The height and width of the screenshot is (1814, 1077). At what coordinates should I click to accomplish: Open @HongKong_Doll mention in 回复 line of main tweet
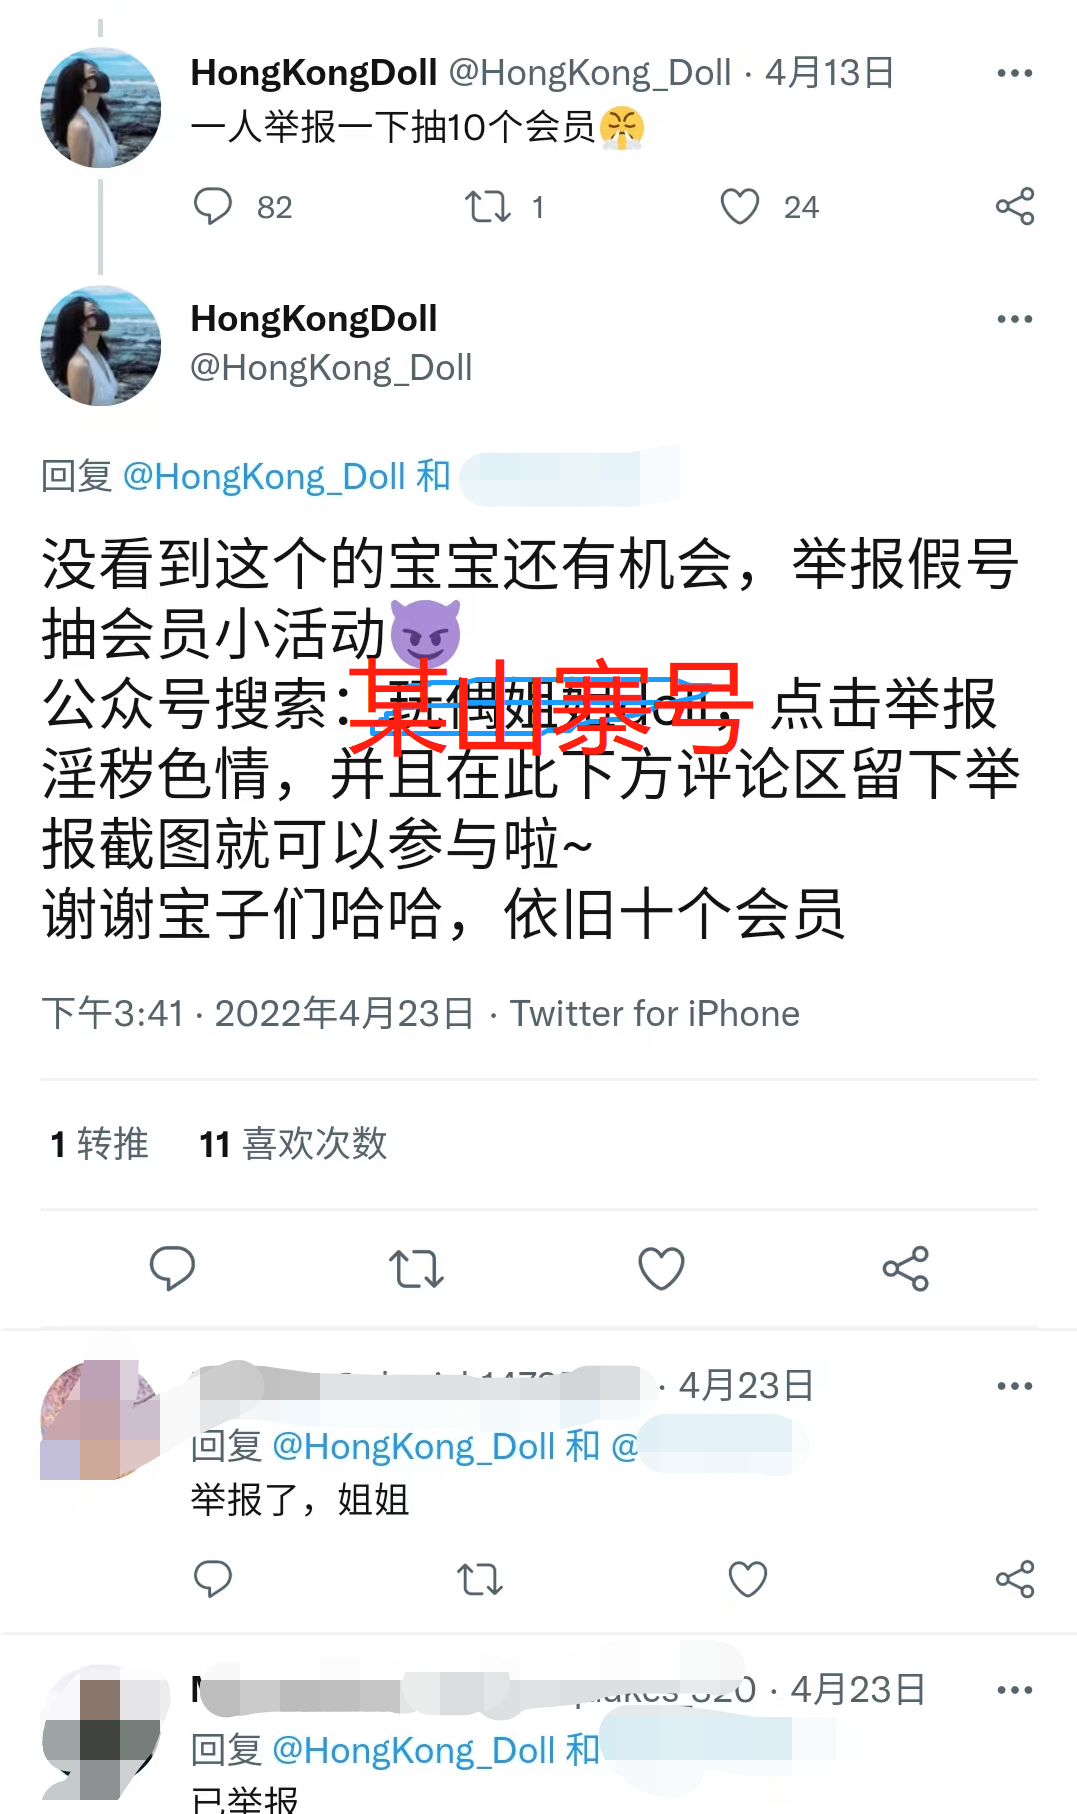click(264, 476)
